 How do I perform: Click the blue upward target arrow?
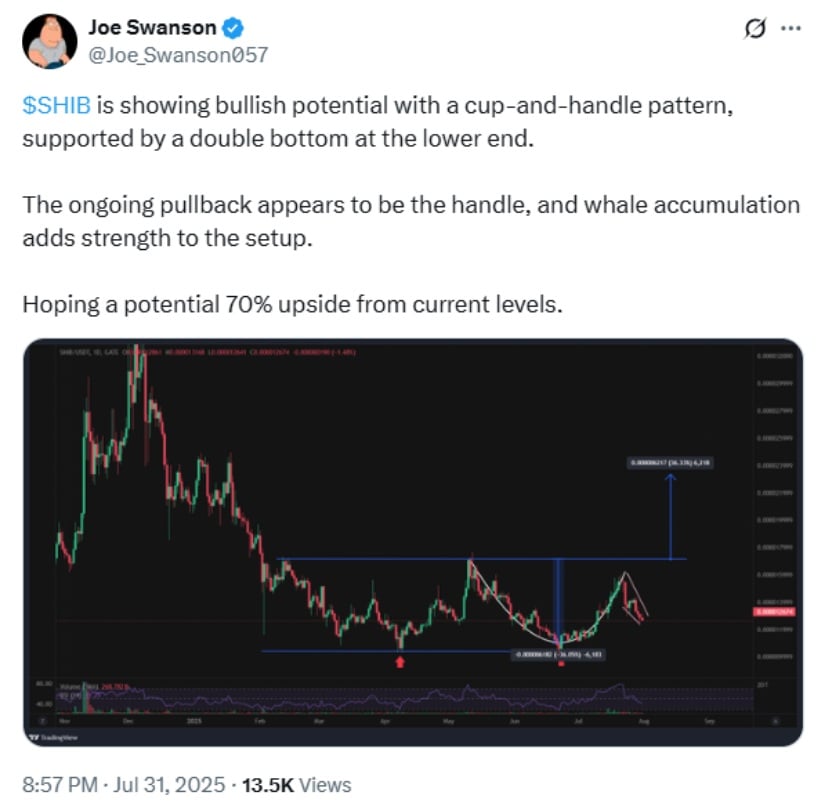pyautogui.click(x=670, y=516)
